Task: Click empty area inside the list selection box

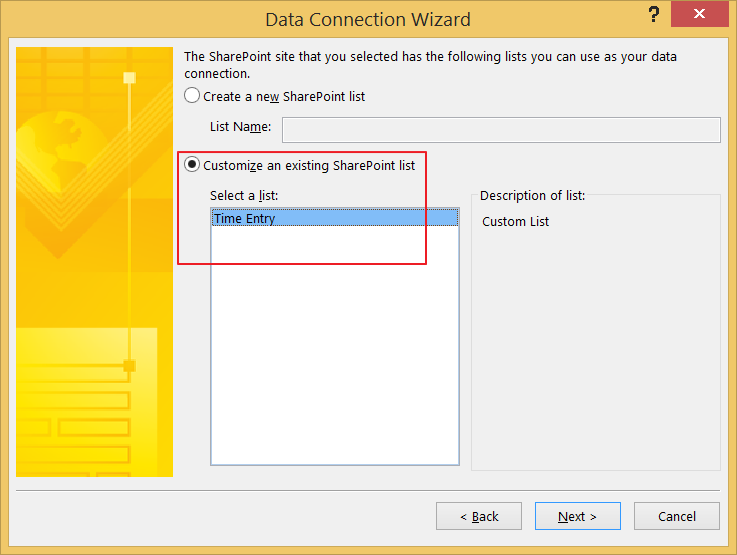Action: (335, 348)
